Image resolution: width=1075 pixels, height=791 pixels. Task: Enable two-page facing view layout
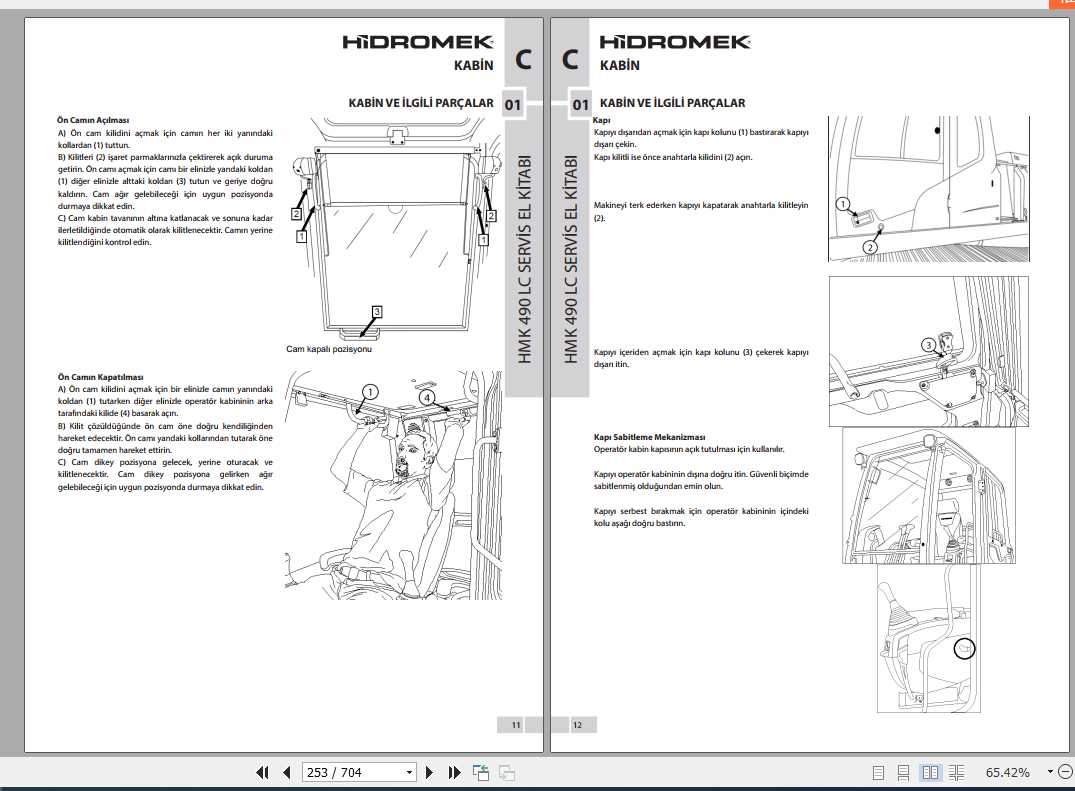[x=931, y=772]
